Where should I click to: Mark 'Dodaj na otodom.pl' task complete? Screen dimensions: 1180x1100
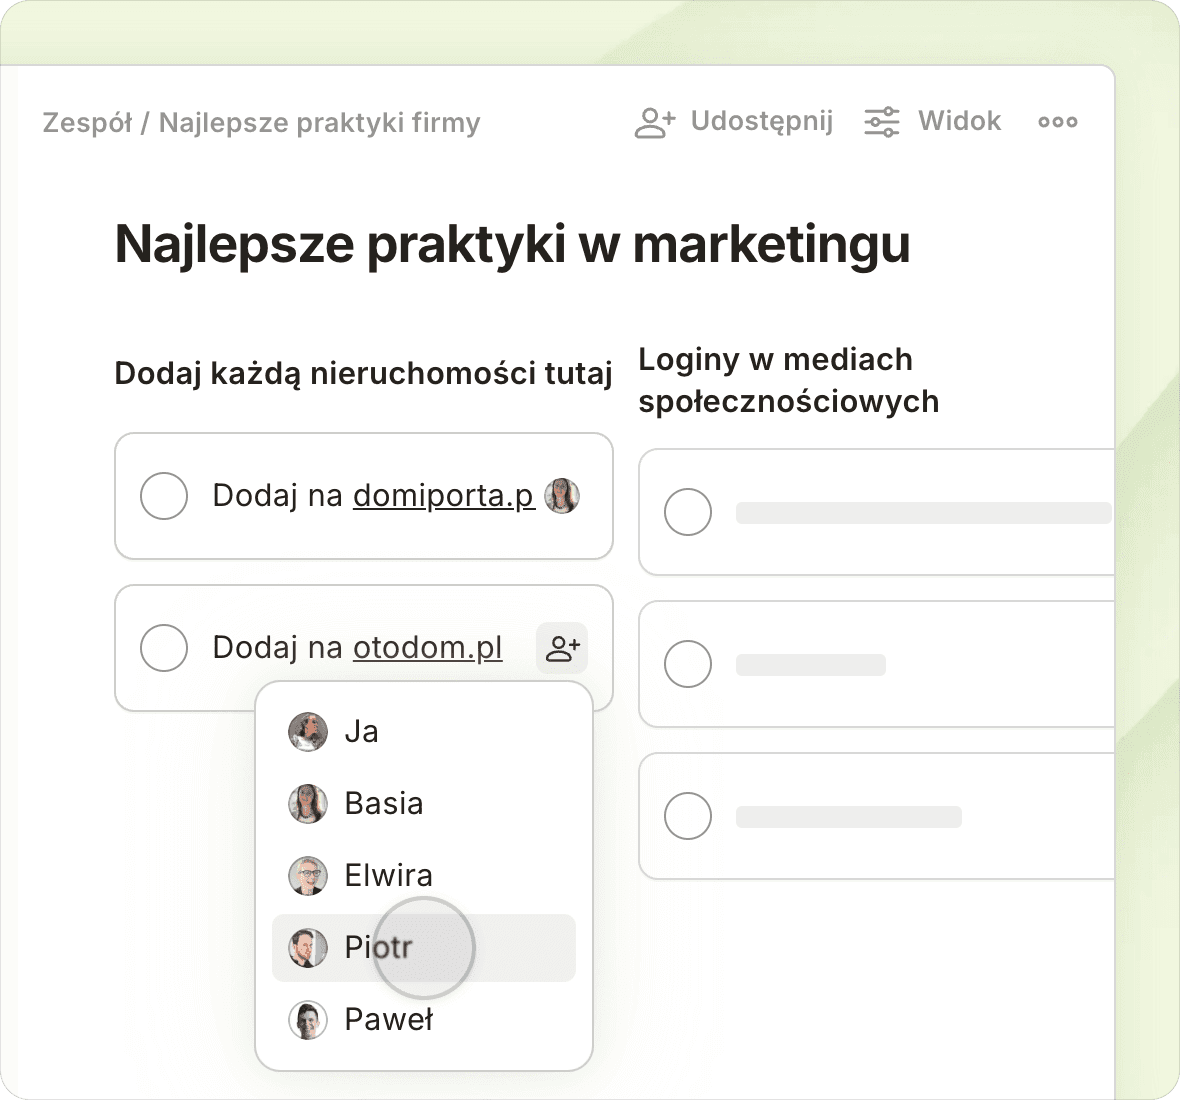point(164,648)
